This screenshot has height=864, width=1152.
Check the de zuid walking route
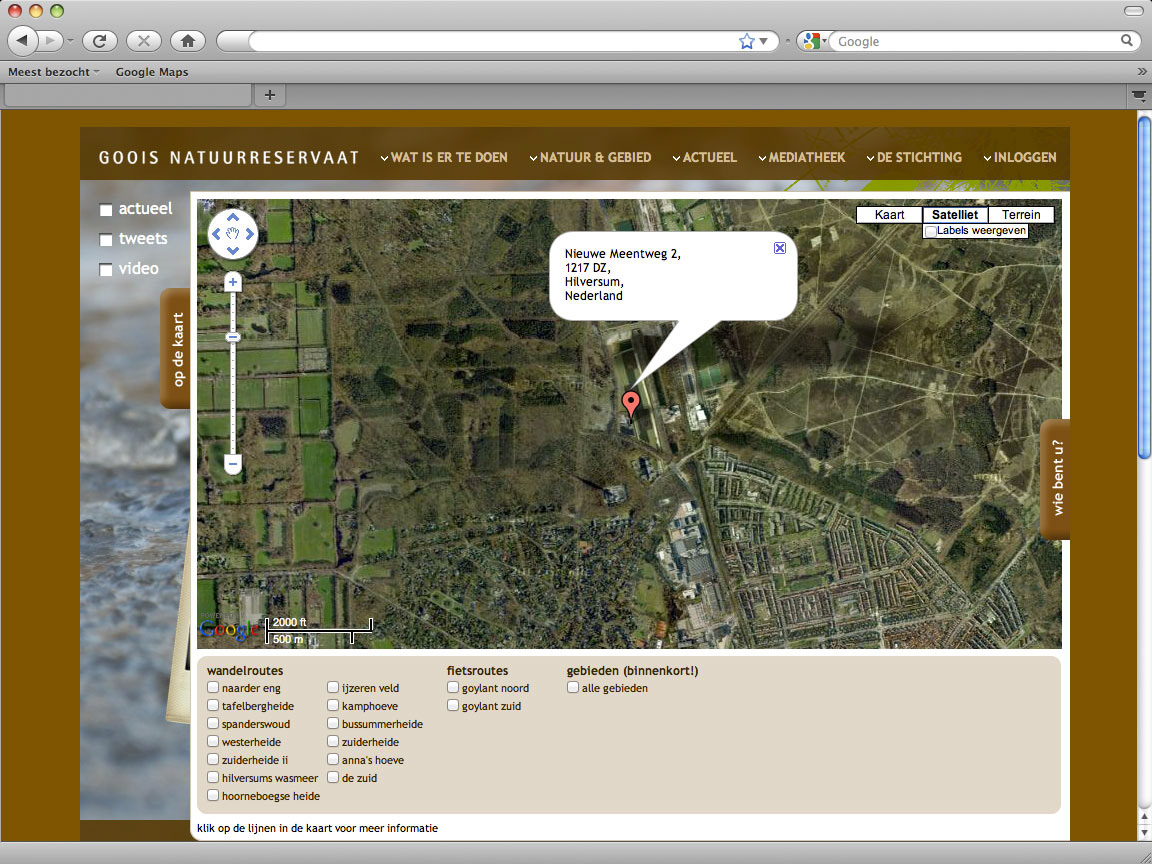[x=333, y=777]
